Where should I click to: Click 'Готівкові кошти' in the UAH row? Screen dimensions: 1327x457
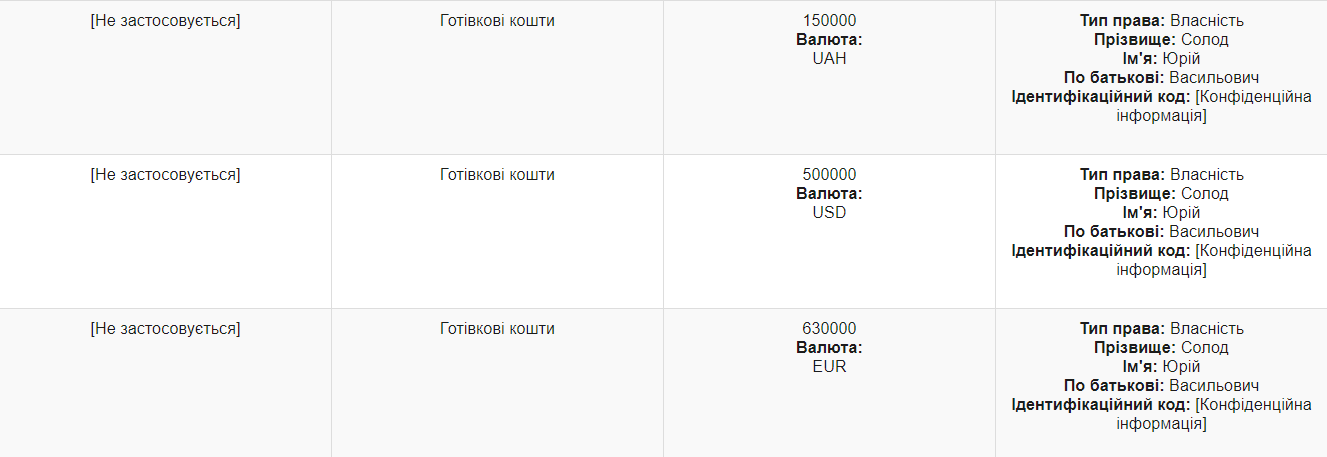point(497,20)
